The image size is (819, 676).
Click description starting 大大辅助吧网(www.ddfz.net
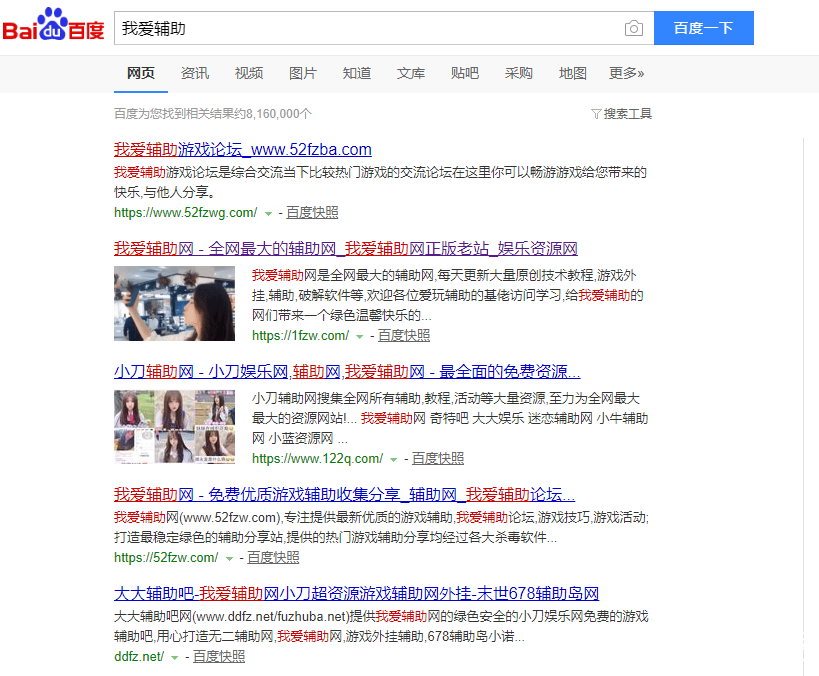pos(381,626)
